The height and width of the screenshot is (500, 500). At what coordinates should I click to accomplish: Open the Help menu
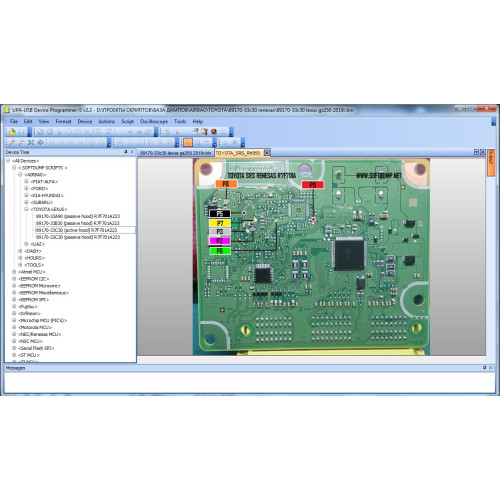coord(198,121)
